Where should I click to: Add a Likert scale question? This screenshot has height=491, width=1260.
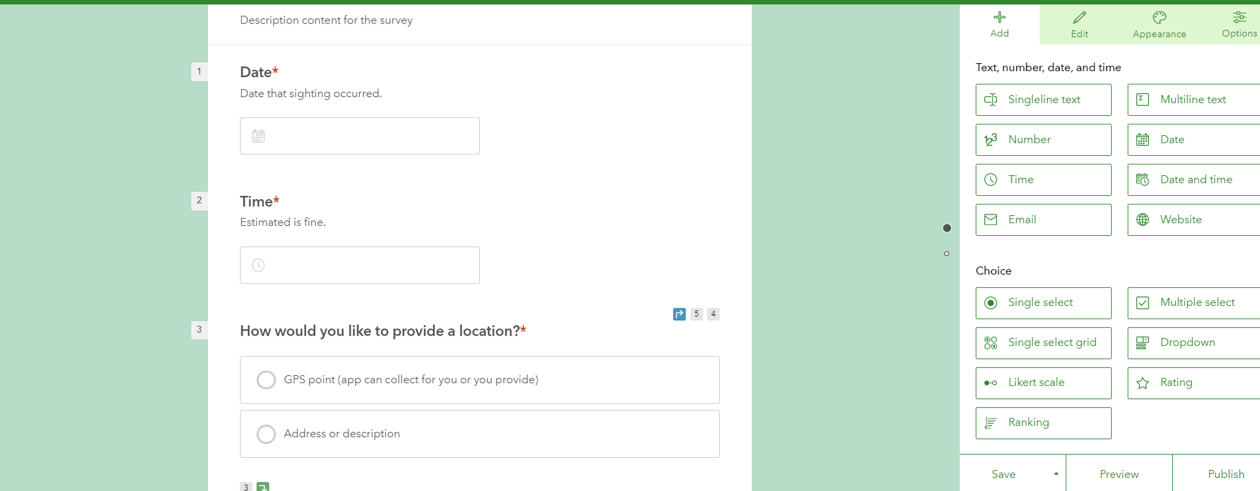point(1043,383)
